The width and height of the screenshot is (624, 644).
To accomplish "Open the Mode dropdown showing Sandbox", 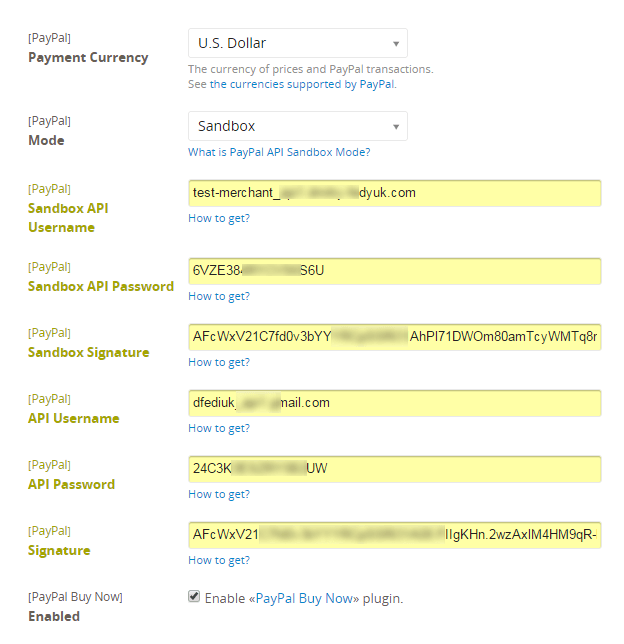I will coord(297,126).
